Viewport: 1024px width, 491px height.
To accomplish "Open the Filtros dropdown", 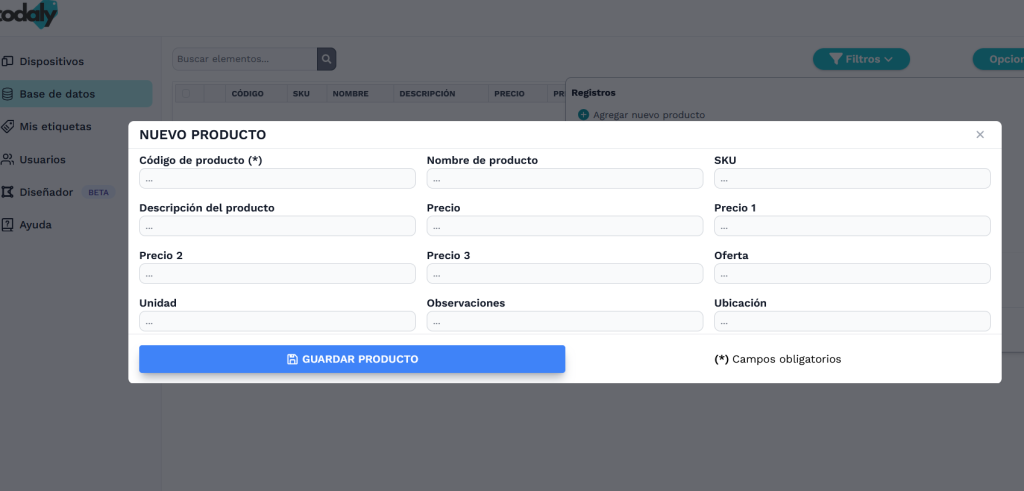I will [861, 59].
